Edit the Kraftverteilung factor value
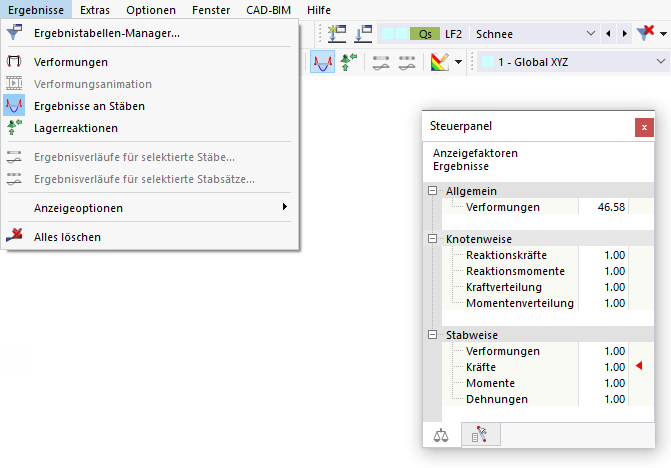The image size is (671, 468). (x=603, y=287)
